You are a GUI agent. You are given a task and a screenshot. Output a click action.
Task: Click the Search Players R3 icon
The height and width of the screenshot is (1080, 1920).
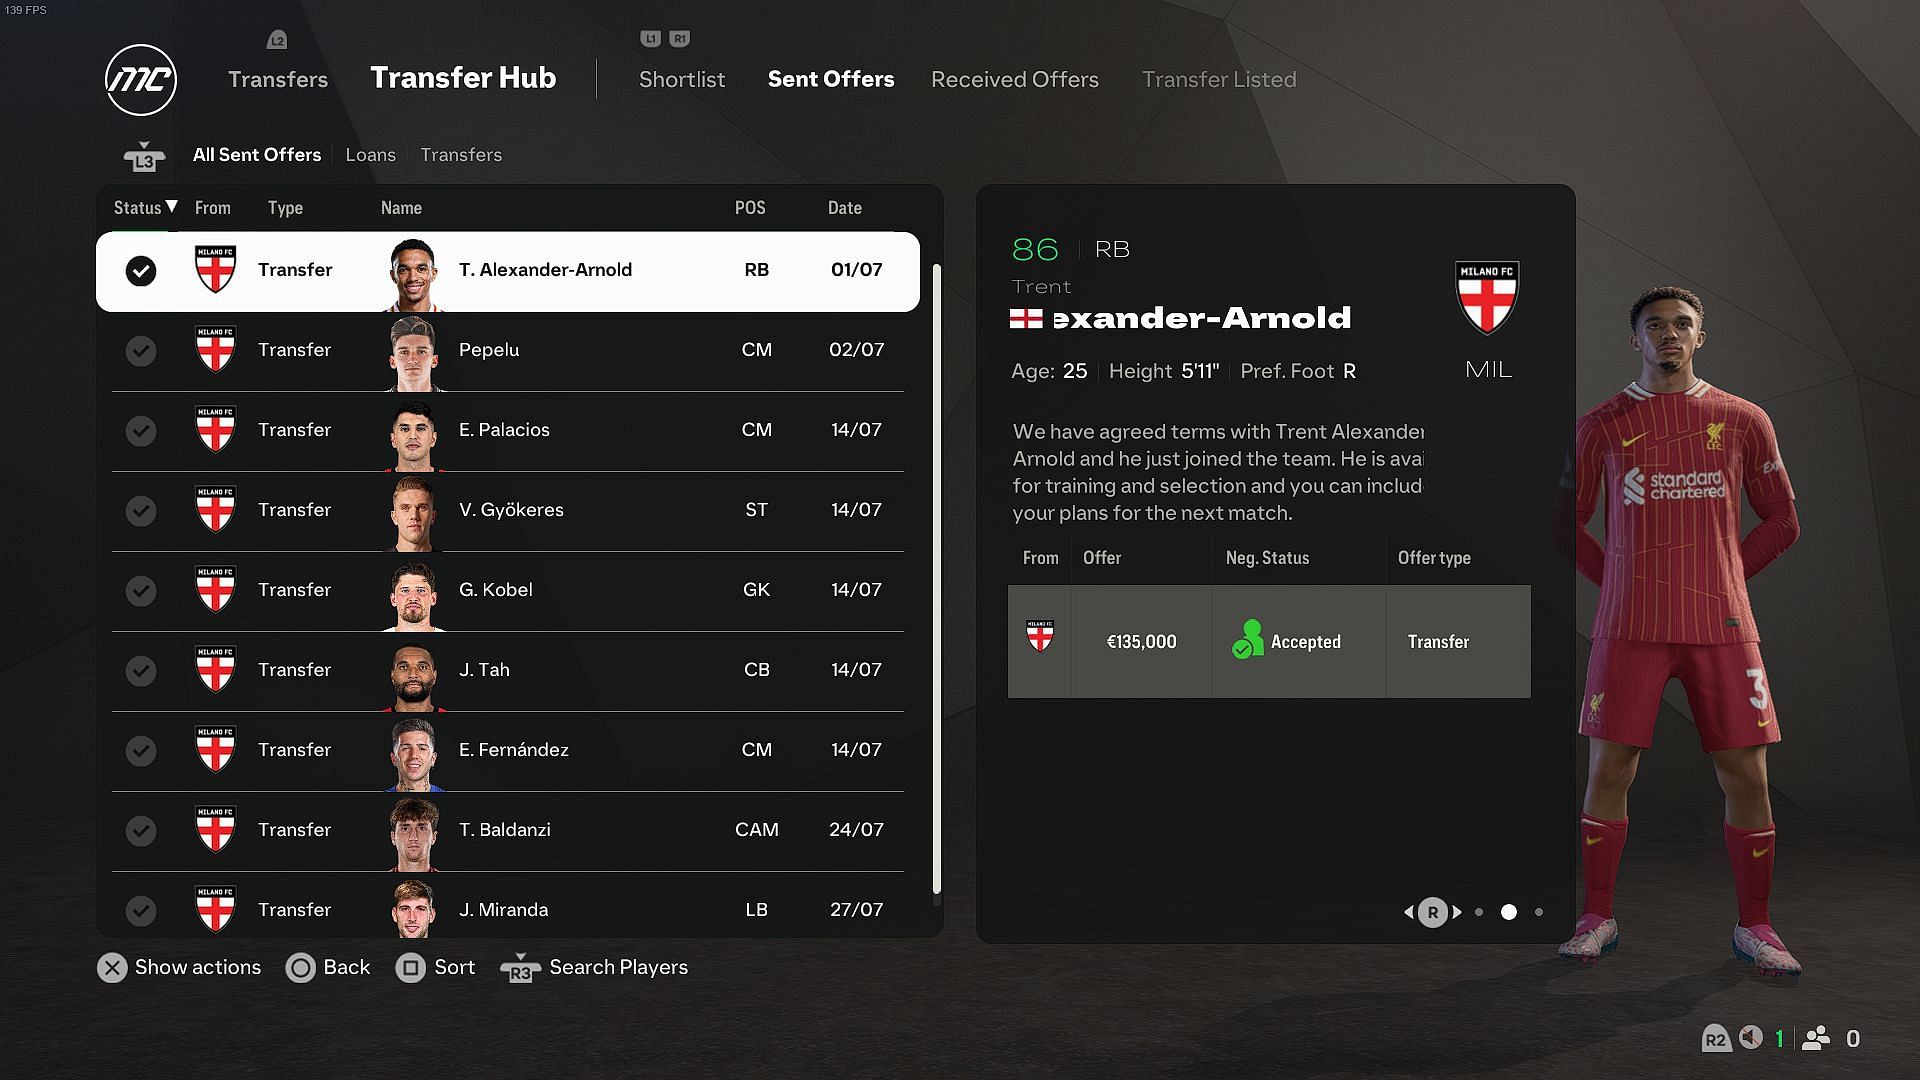[518, 969]
